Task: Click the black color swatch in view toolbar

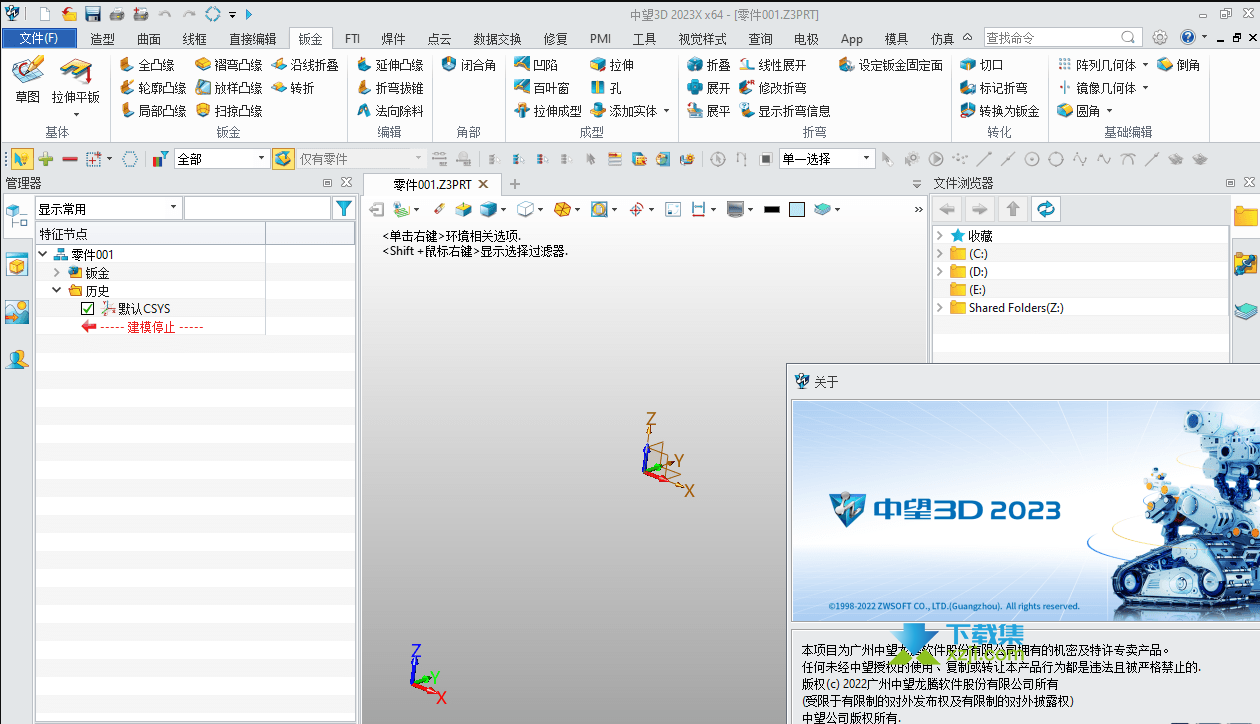Action: tap(772, 209)
